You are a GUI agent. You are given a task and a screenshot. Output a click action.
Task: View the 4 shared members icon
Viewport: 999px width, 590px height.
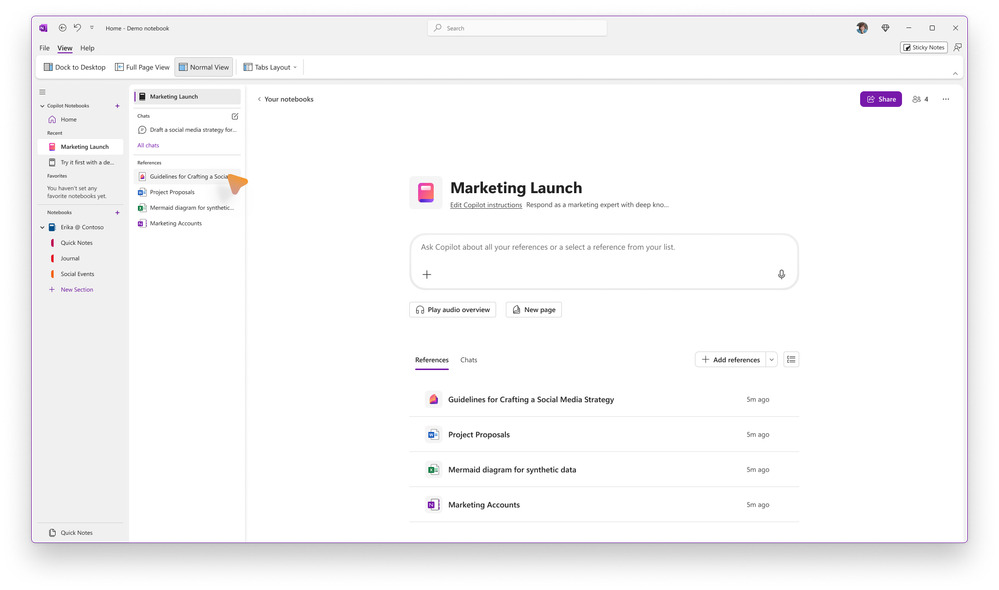pos(920,99)
